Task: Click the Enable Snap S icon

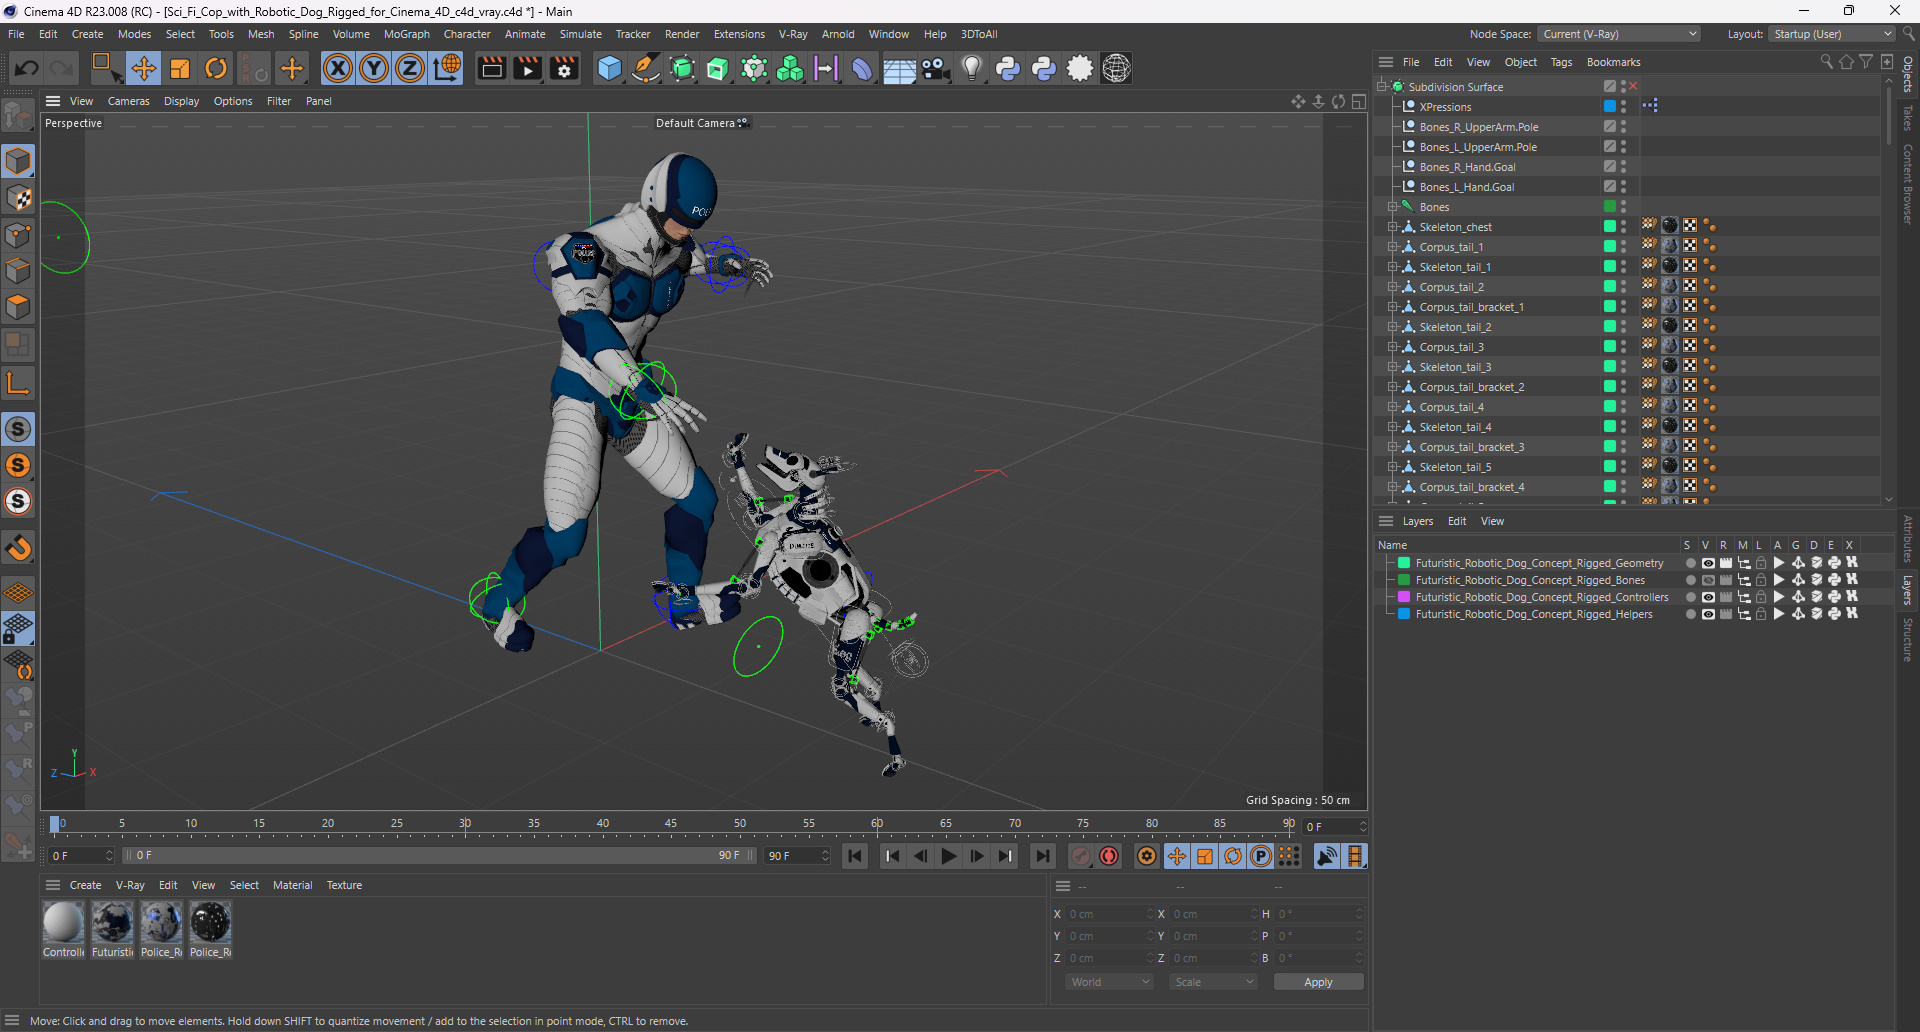Action: [19, 429]
